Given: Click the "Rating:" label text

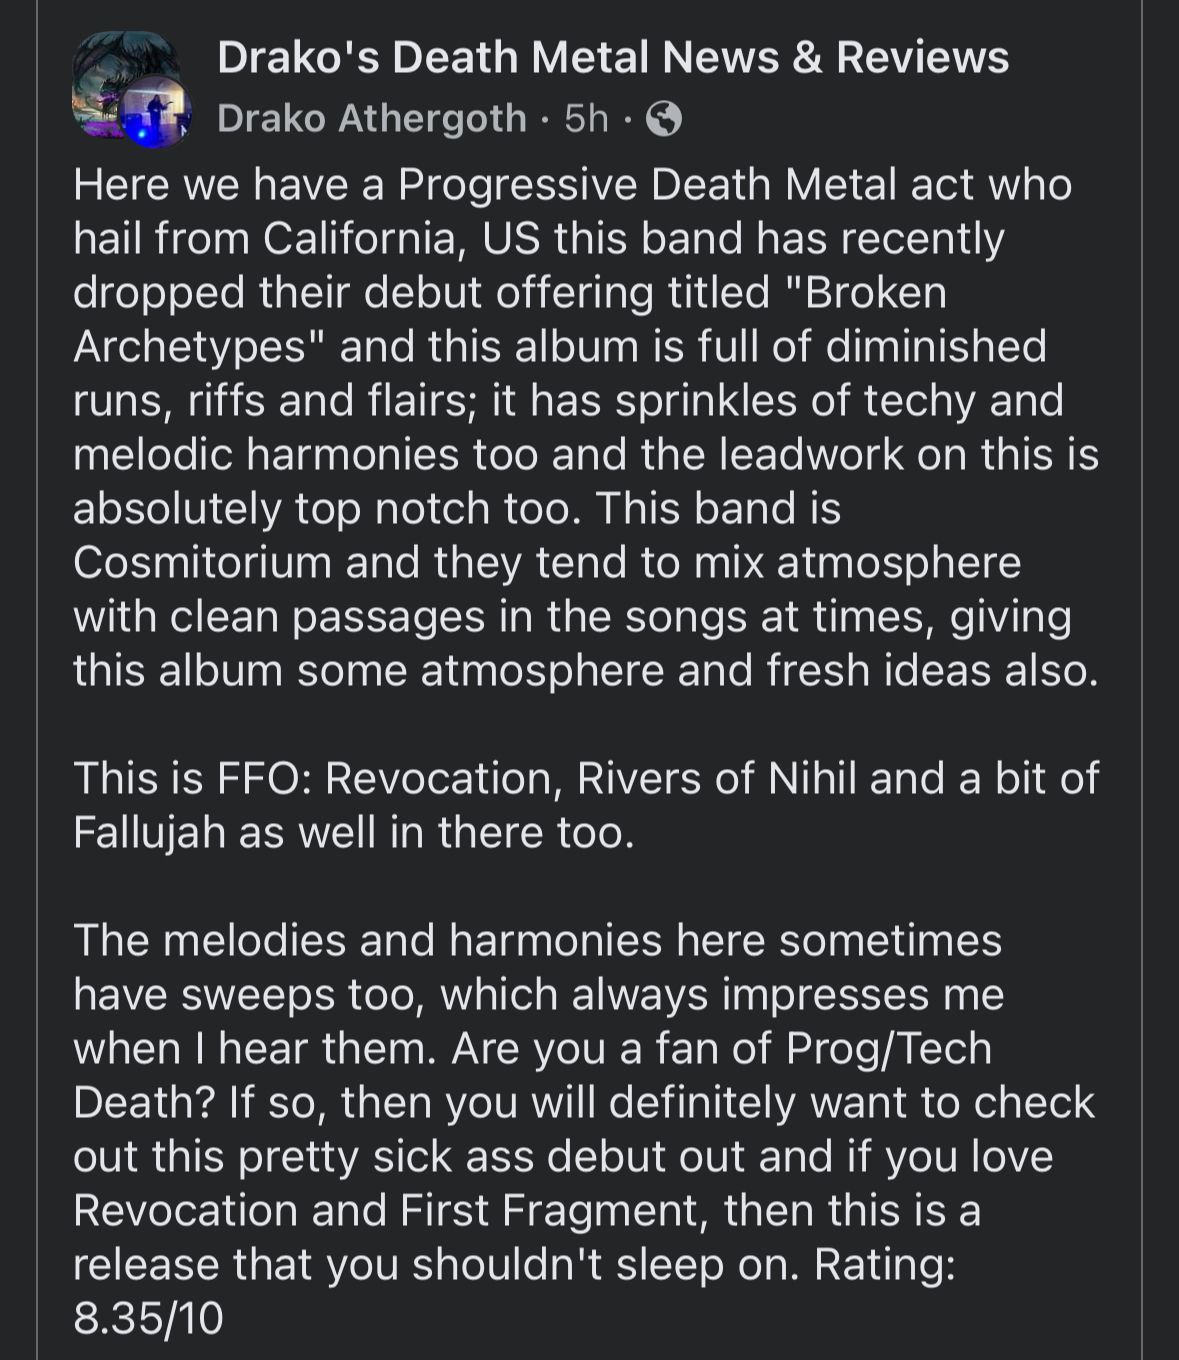Looking at the screenshot, I should (884, 1265).
